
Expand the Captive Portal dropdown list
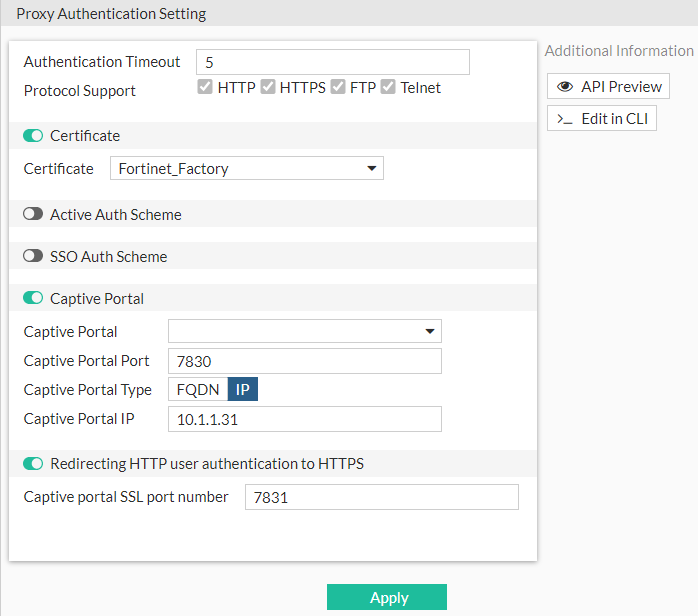pyautogui.click(x=304, y=332)
